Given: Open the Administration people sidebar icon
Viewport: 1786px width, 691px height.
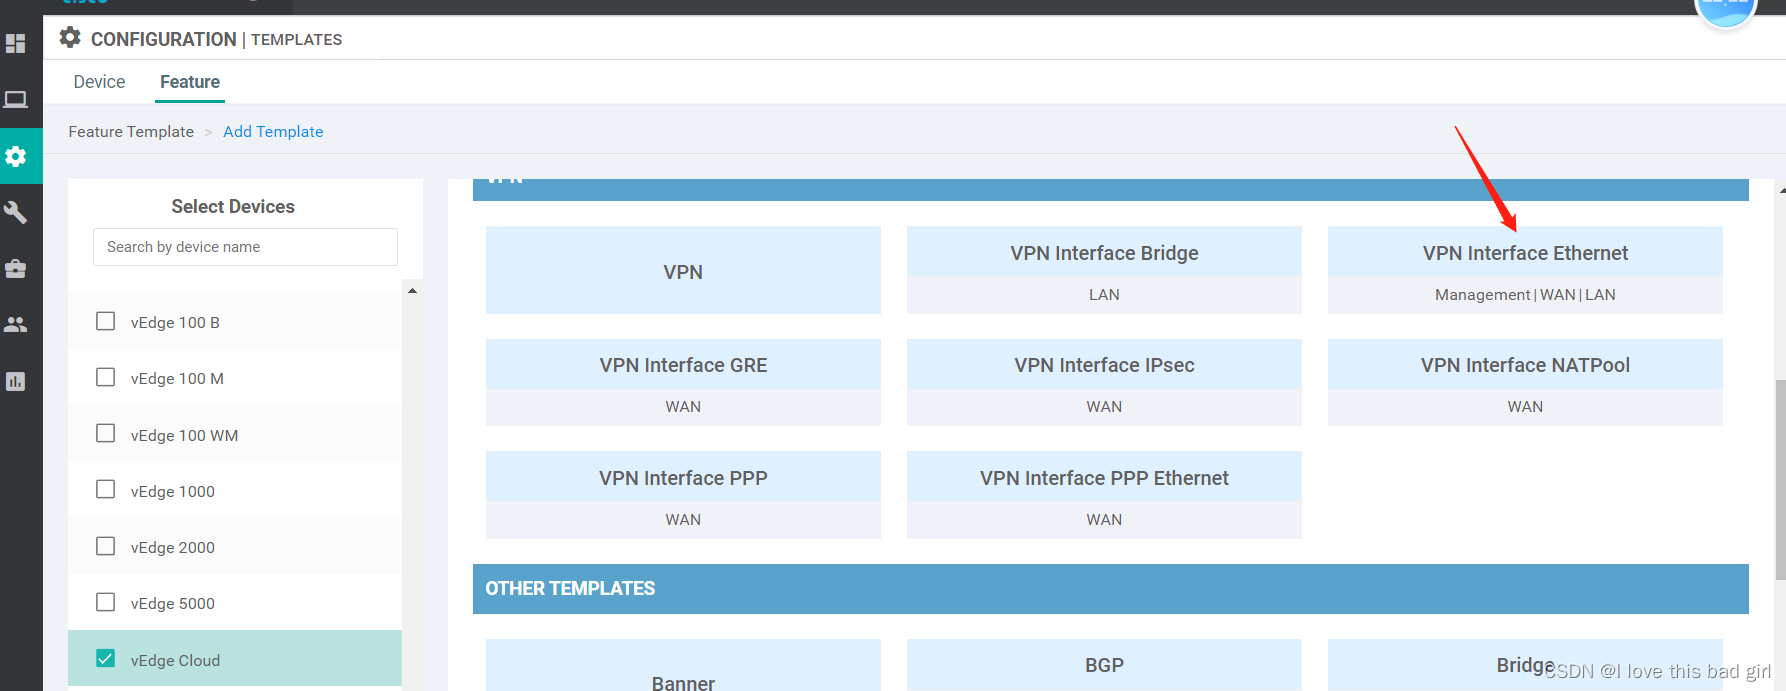Looking at the screenshot, I should pos(15,324).
